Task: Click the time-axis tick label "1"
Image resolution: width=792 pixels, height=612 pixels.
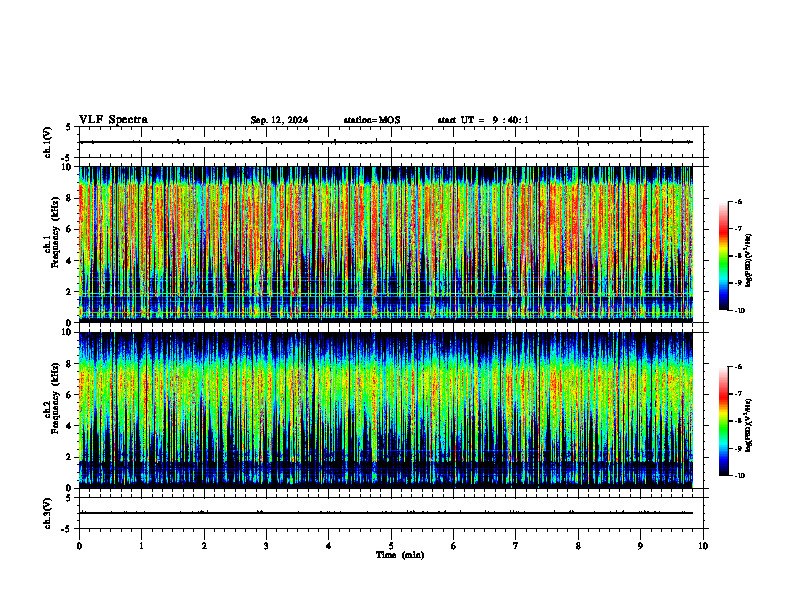Action: coord(141,546)
